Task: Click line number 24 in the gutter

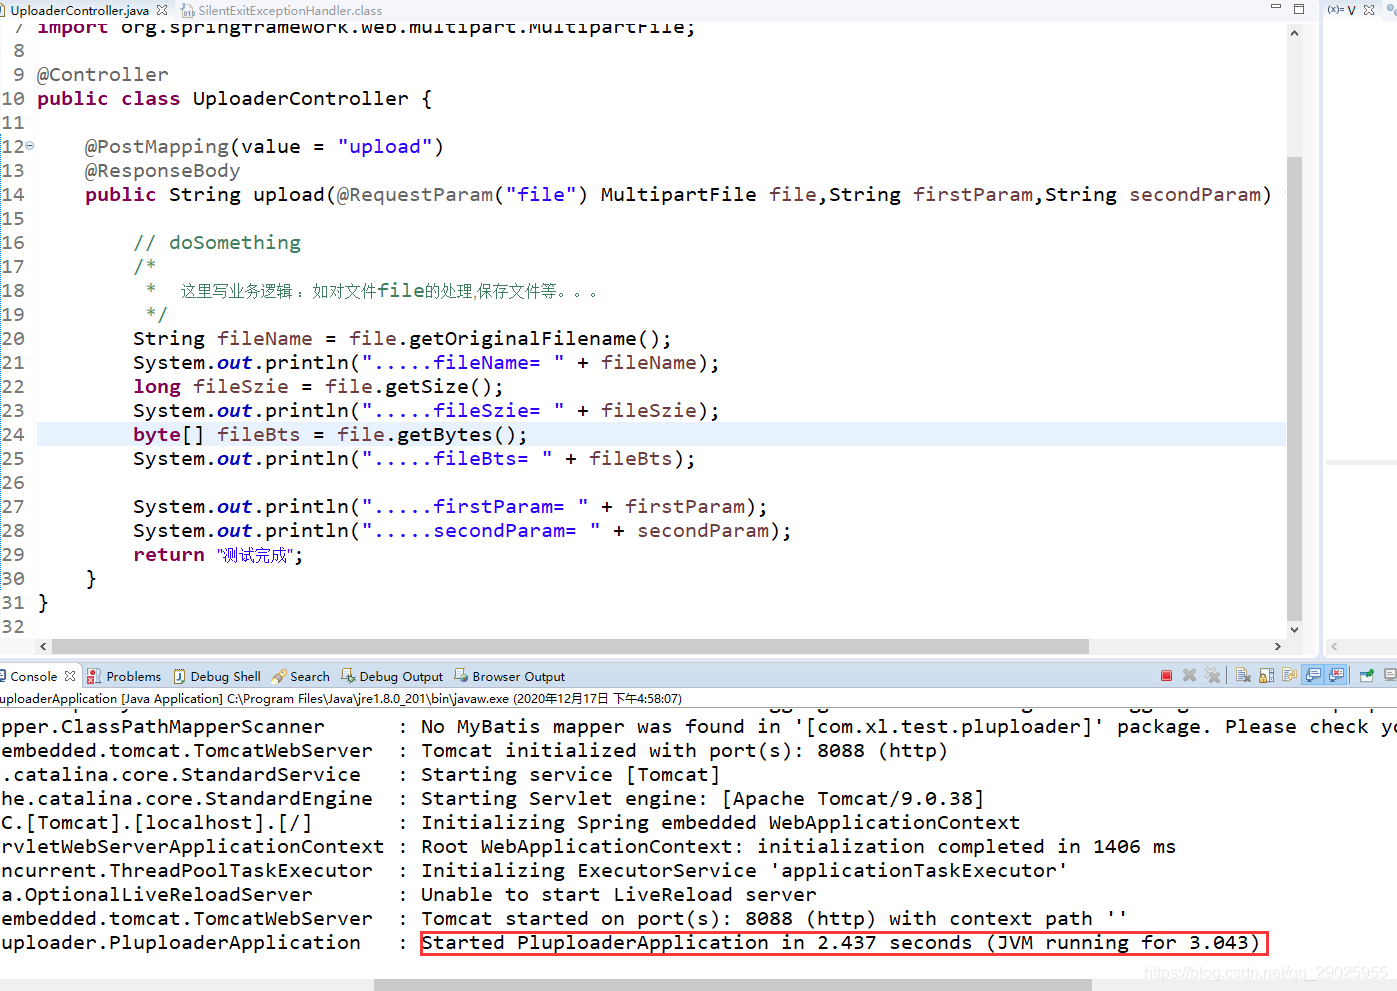Action: (13, 434)
